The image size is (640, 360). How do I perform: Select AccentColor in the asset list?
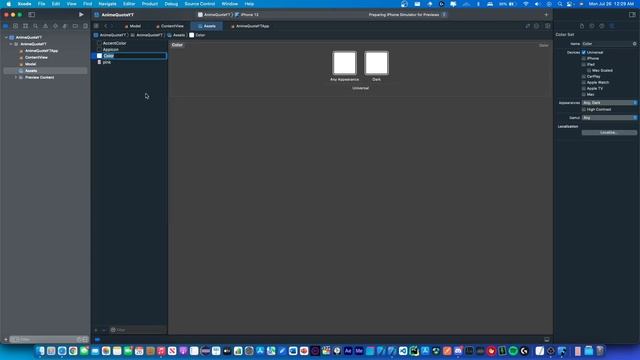114,43
